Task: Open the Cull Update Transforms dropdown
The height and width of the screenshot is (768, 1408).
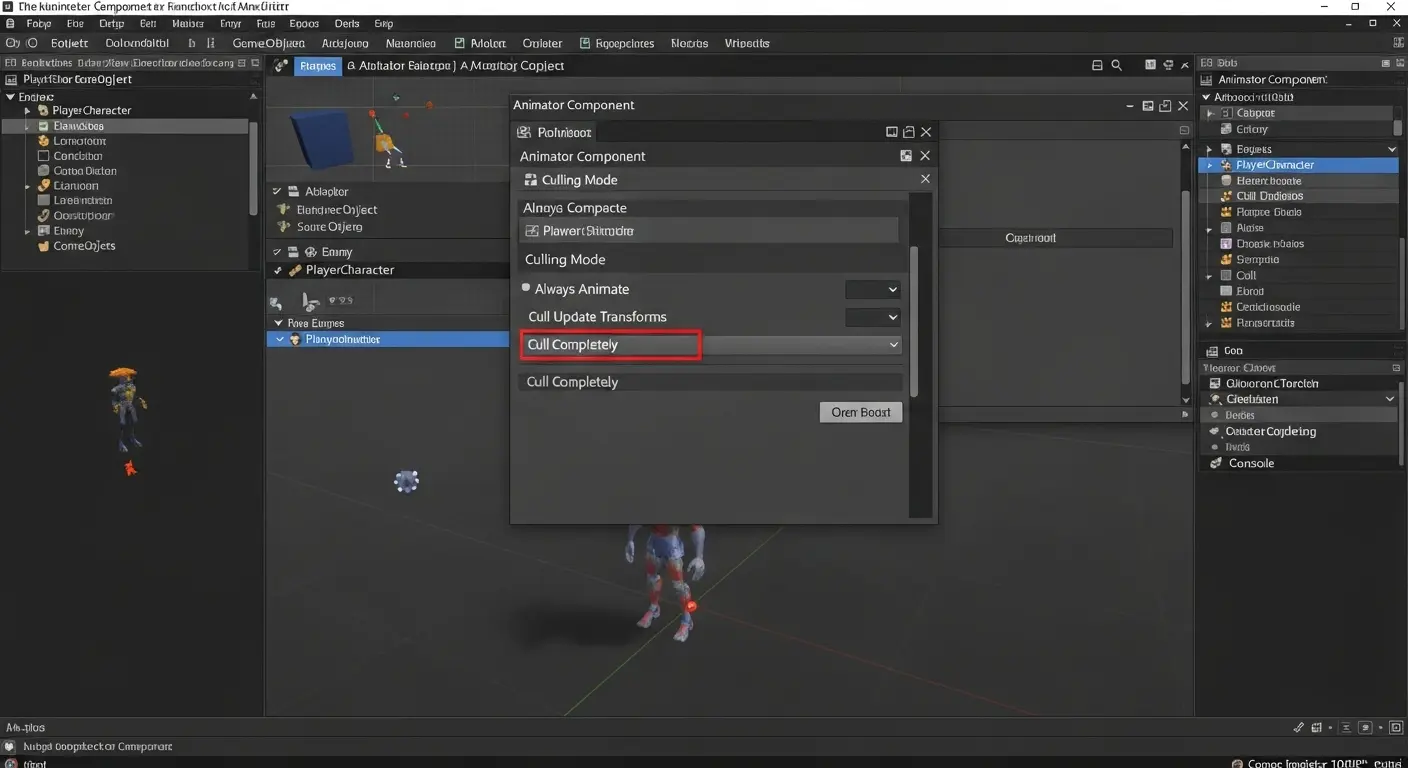Action: (873, 317)
